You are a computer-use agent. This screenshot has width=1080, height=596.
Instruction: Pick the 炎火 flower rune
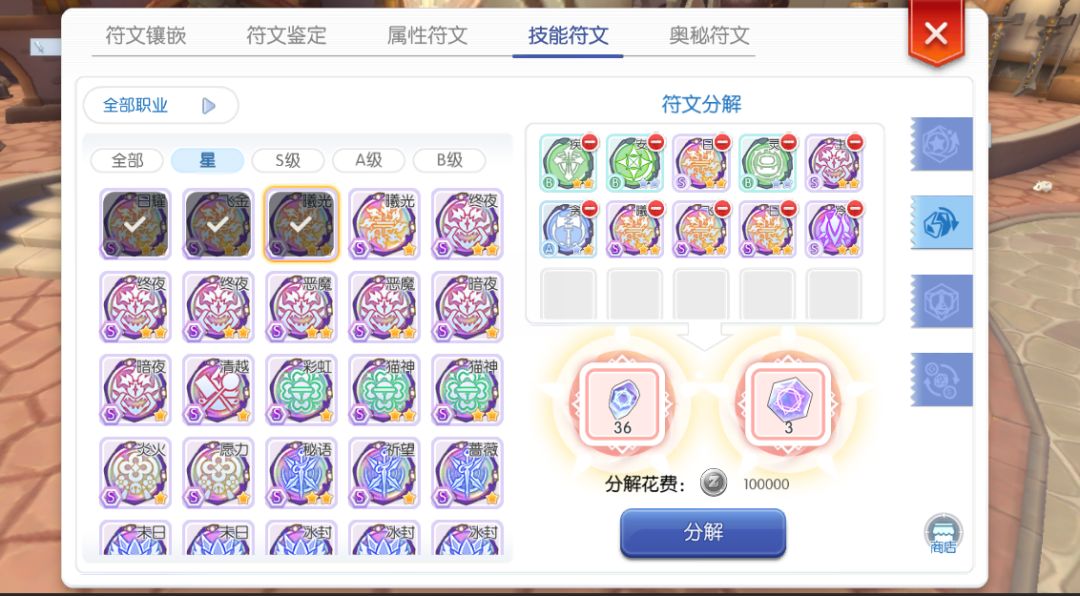135,473
